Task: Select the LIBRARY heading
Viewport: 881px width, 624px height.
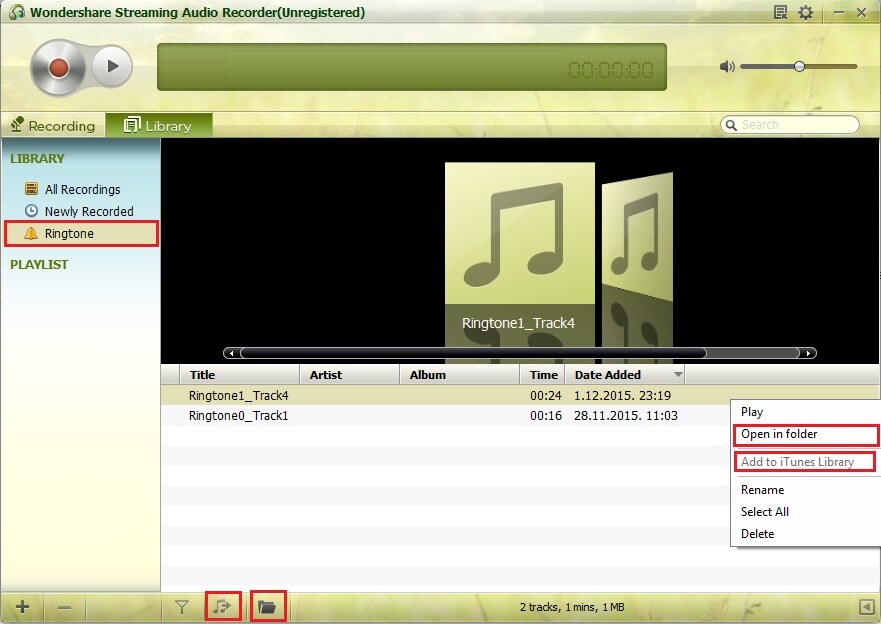Action: coord(37,158)
